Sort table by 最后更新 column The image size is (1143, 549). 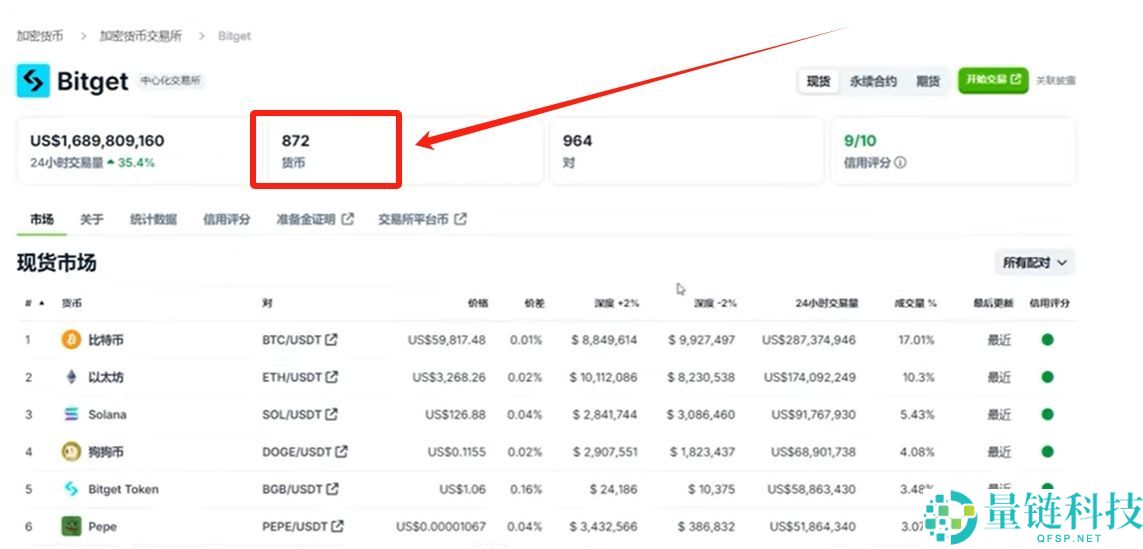(993, 303)
